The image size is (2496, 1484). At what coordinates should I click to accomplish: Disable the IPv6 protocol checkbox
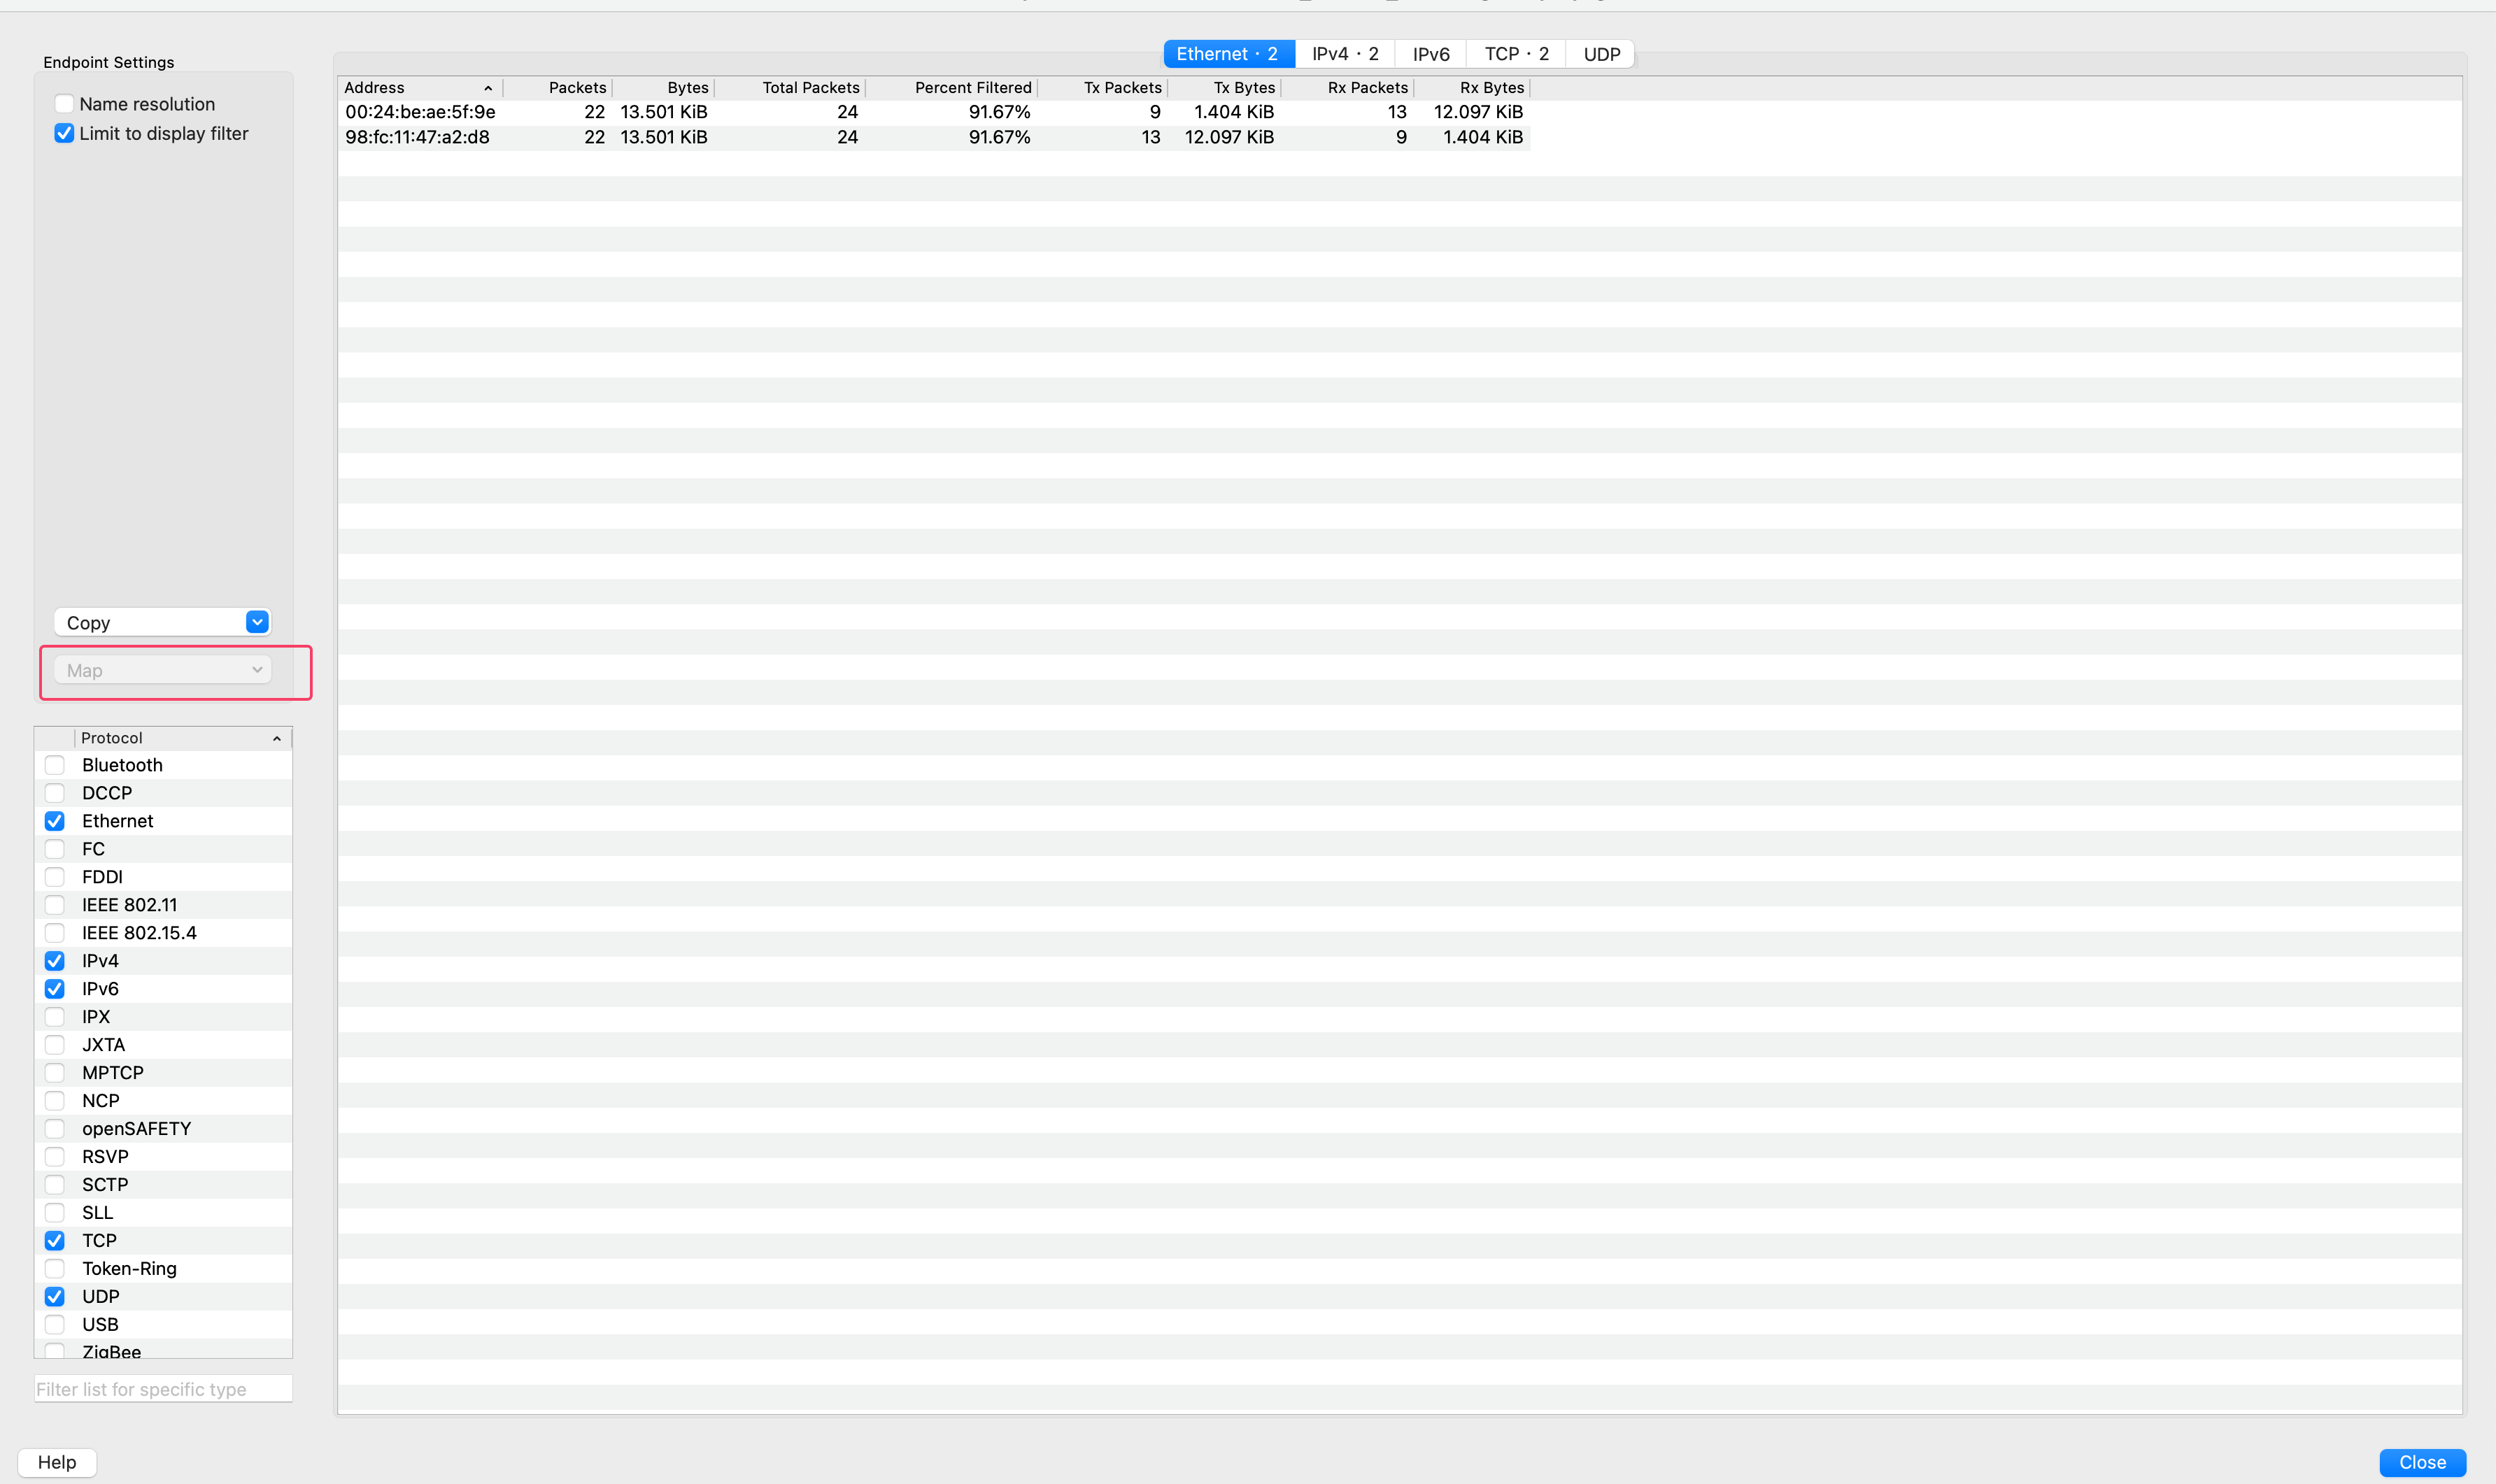(x=55, y=989)
